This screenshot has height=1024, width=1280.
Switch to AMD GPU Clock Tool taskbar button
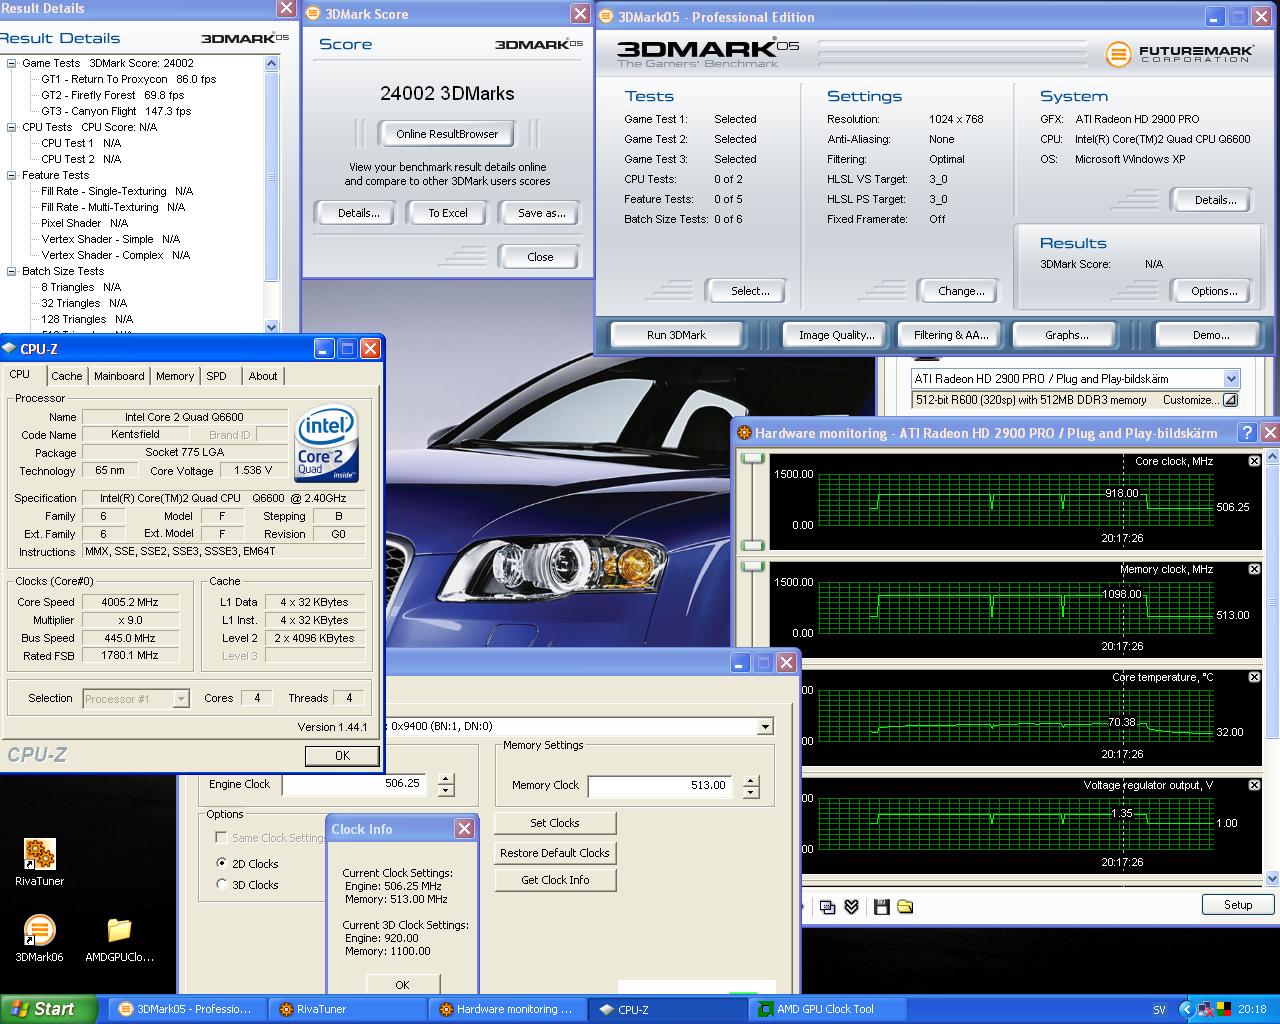pyautogui.click(x=827, y=1010)
